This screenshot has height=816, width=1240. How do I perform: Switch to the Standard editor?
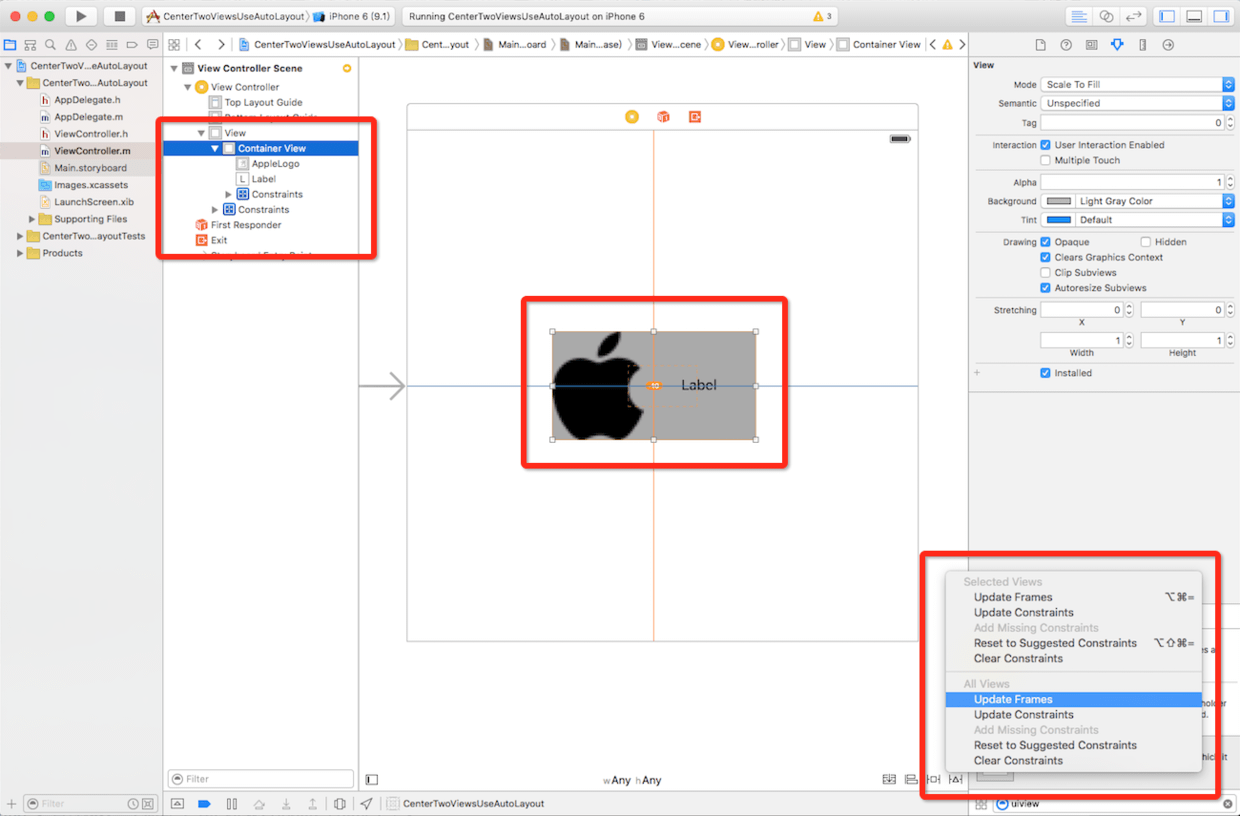(1079, 16)
